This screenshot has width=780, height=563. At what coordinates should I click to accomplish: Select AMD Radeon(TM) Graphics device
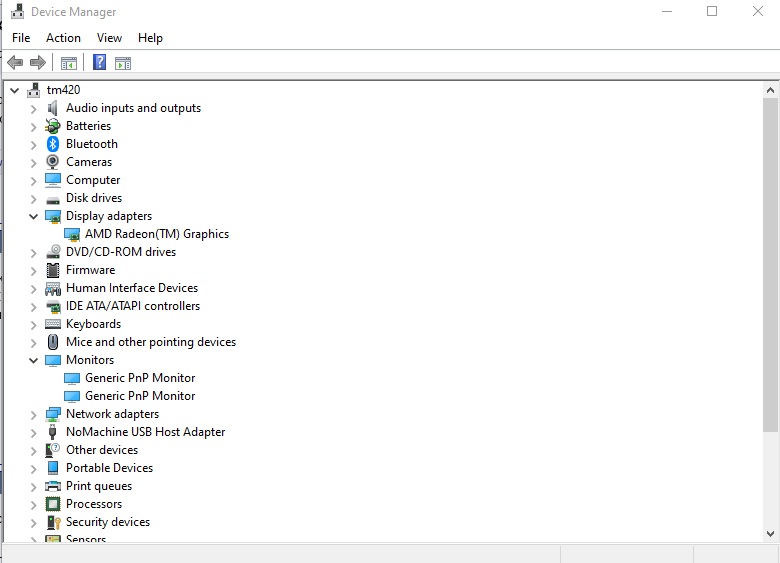coord(157,234)
